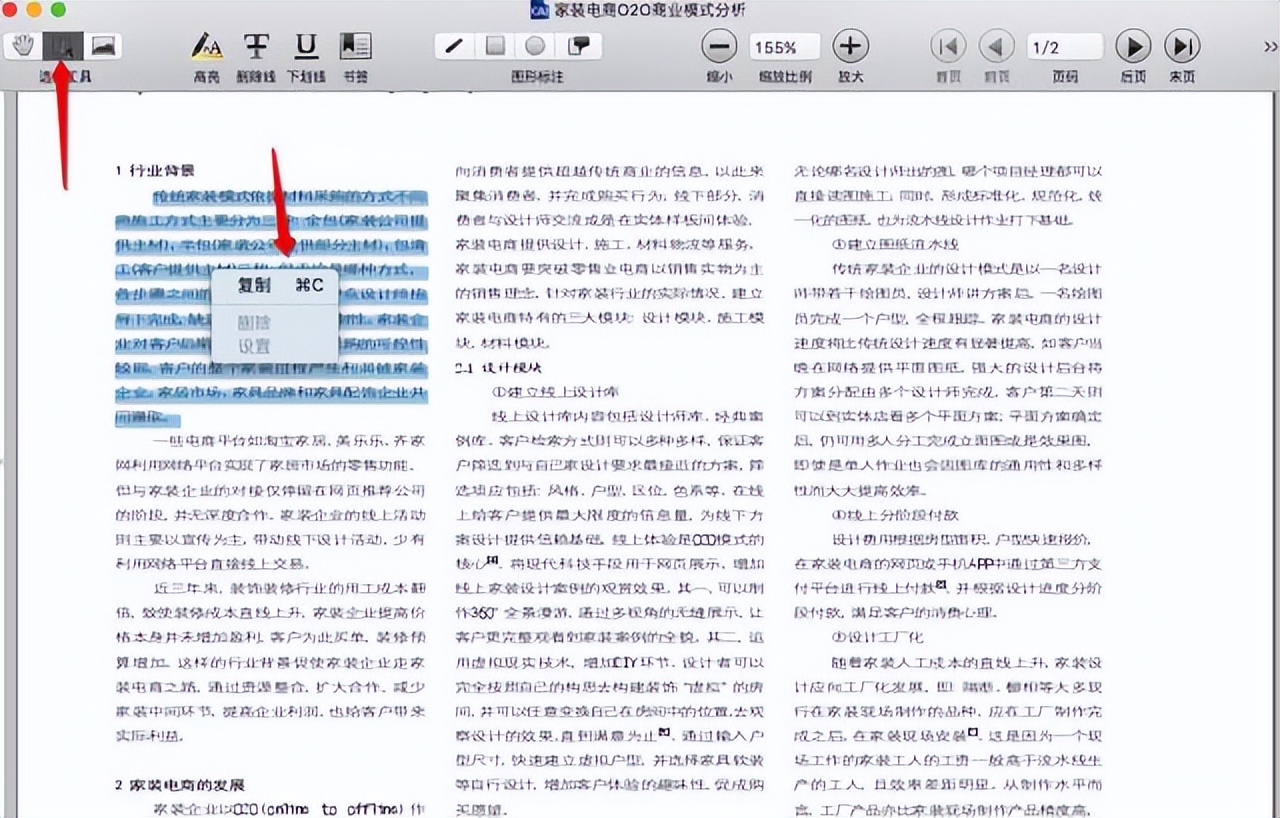Image resolution: width=1280 pixels, height=818 pixels.
Task: Add a bookmark (书签) to the page
Action: (356, 47)
